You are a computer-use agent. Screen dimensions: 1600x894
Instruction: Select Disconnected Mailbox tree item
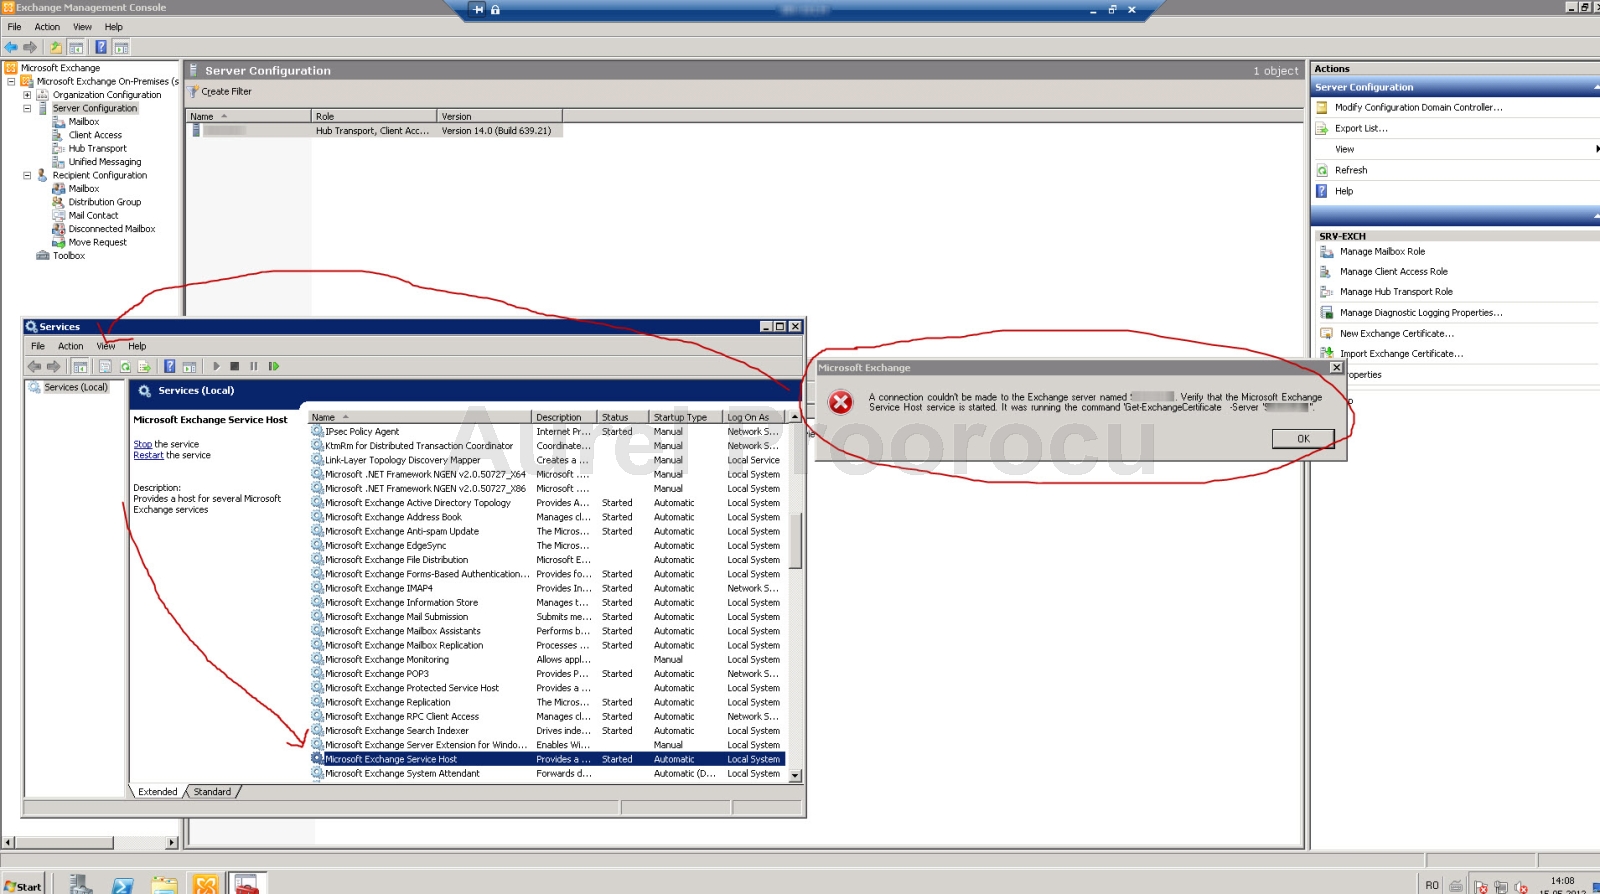point(111,229)
